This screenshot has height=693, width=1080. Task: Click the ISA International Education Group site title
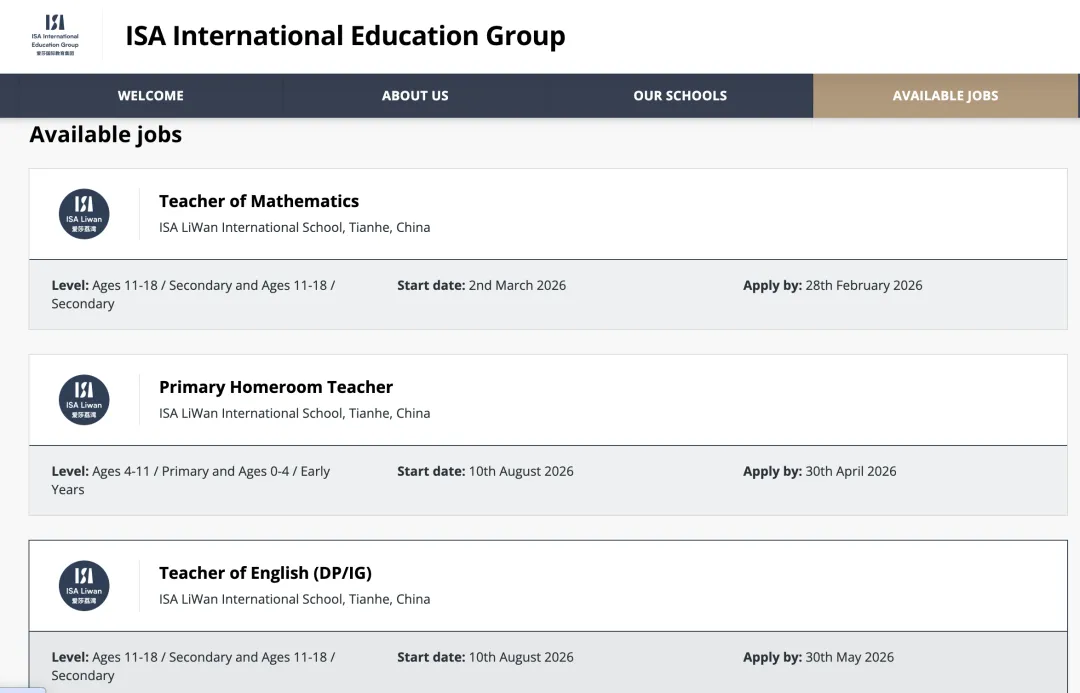point(345,36)
